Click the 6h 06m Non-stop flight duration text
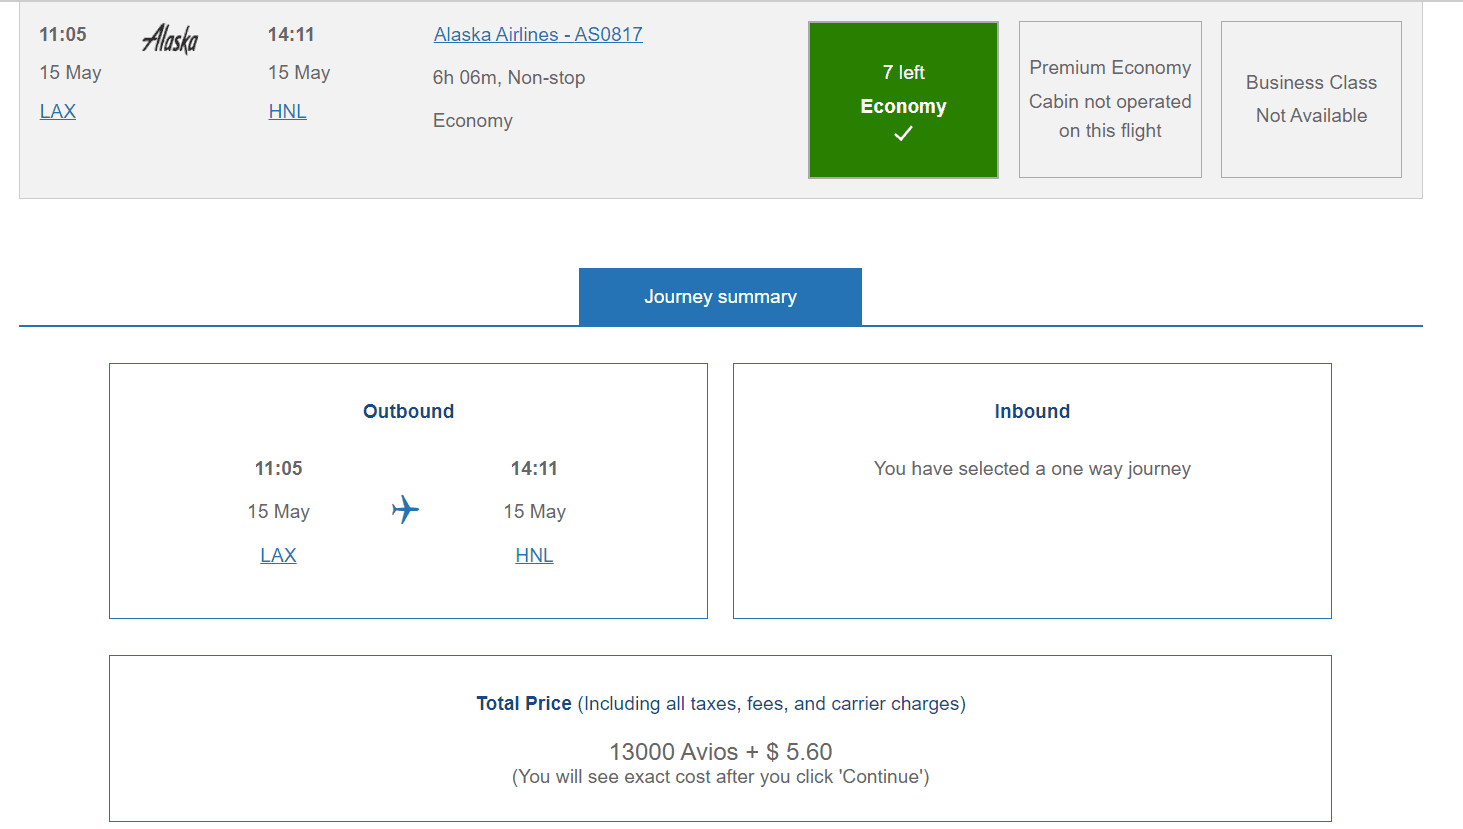Viewport: 1463px width, 829px height. click(508, 77)
